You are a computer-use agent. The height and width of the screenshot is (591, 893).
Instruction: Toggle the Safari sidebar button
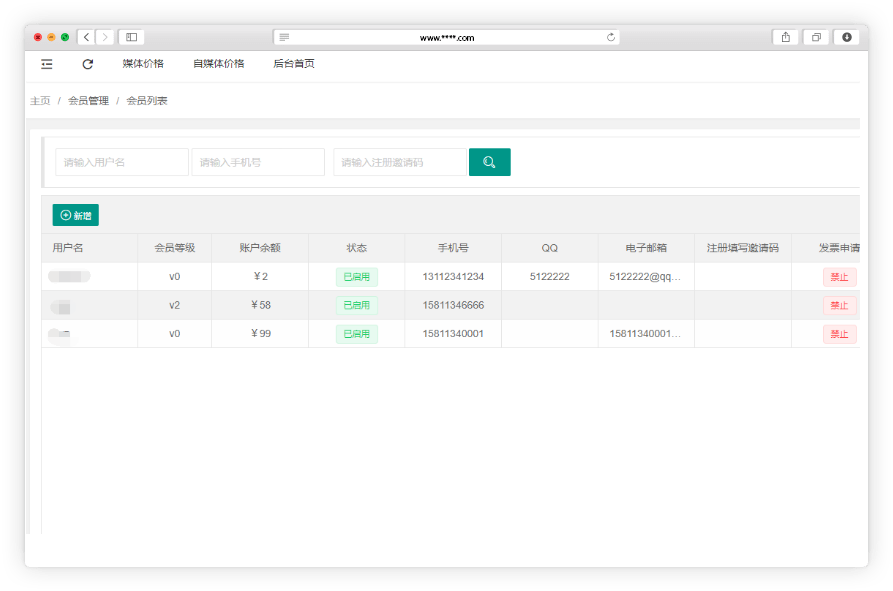pyautogui.click(x=131, y=37)
